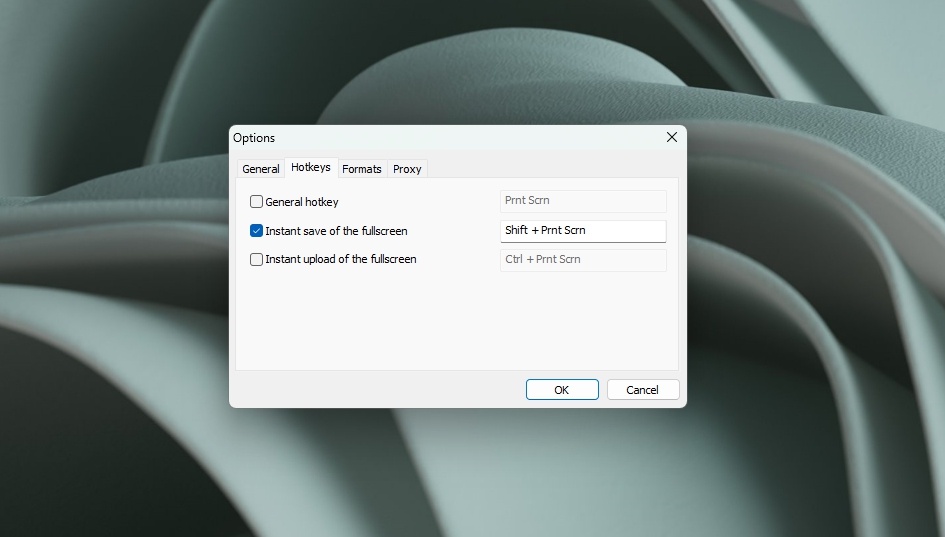Focus the Shift + Prnt Scrn field
Viewport: 945px width, 537px height.
pos(583,231)
